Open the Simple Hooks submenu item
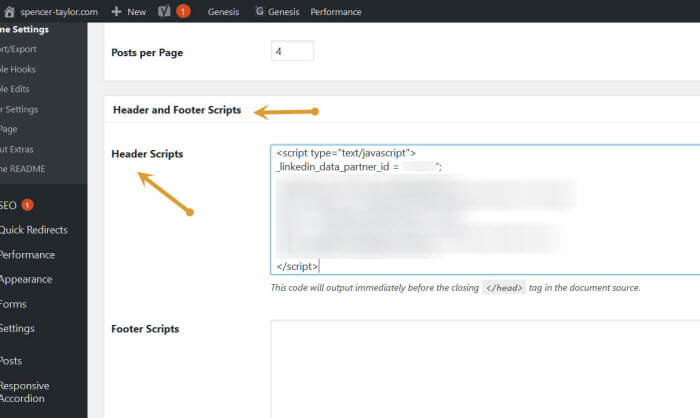Screen dimensions: 700x418 click(x=18, y=69)
